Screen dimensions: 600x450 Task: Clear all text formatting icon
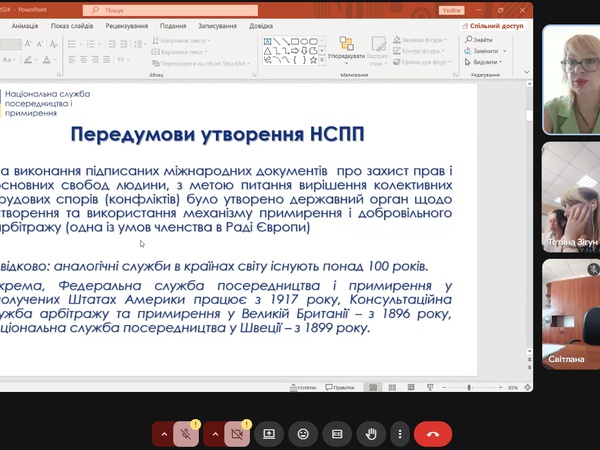[54, 44]
